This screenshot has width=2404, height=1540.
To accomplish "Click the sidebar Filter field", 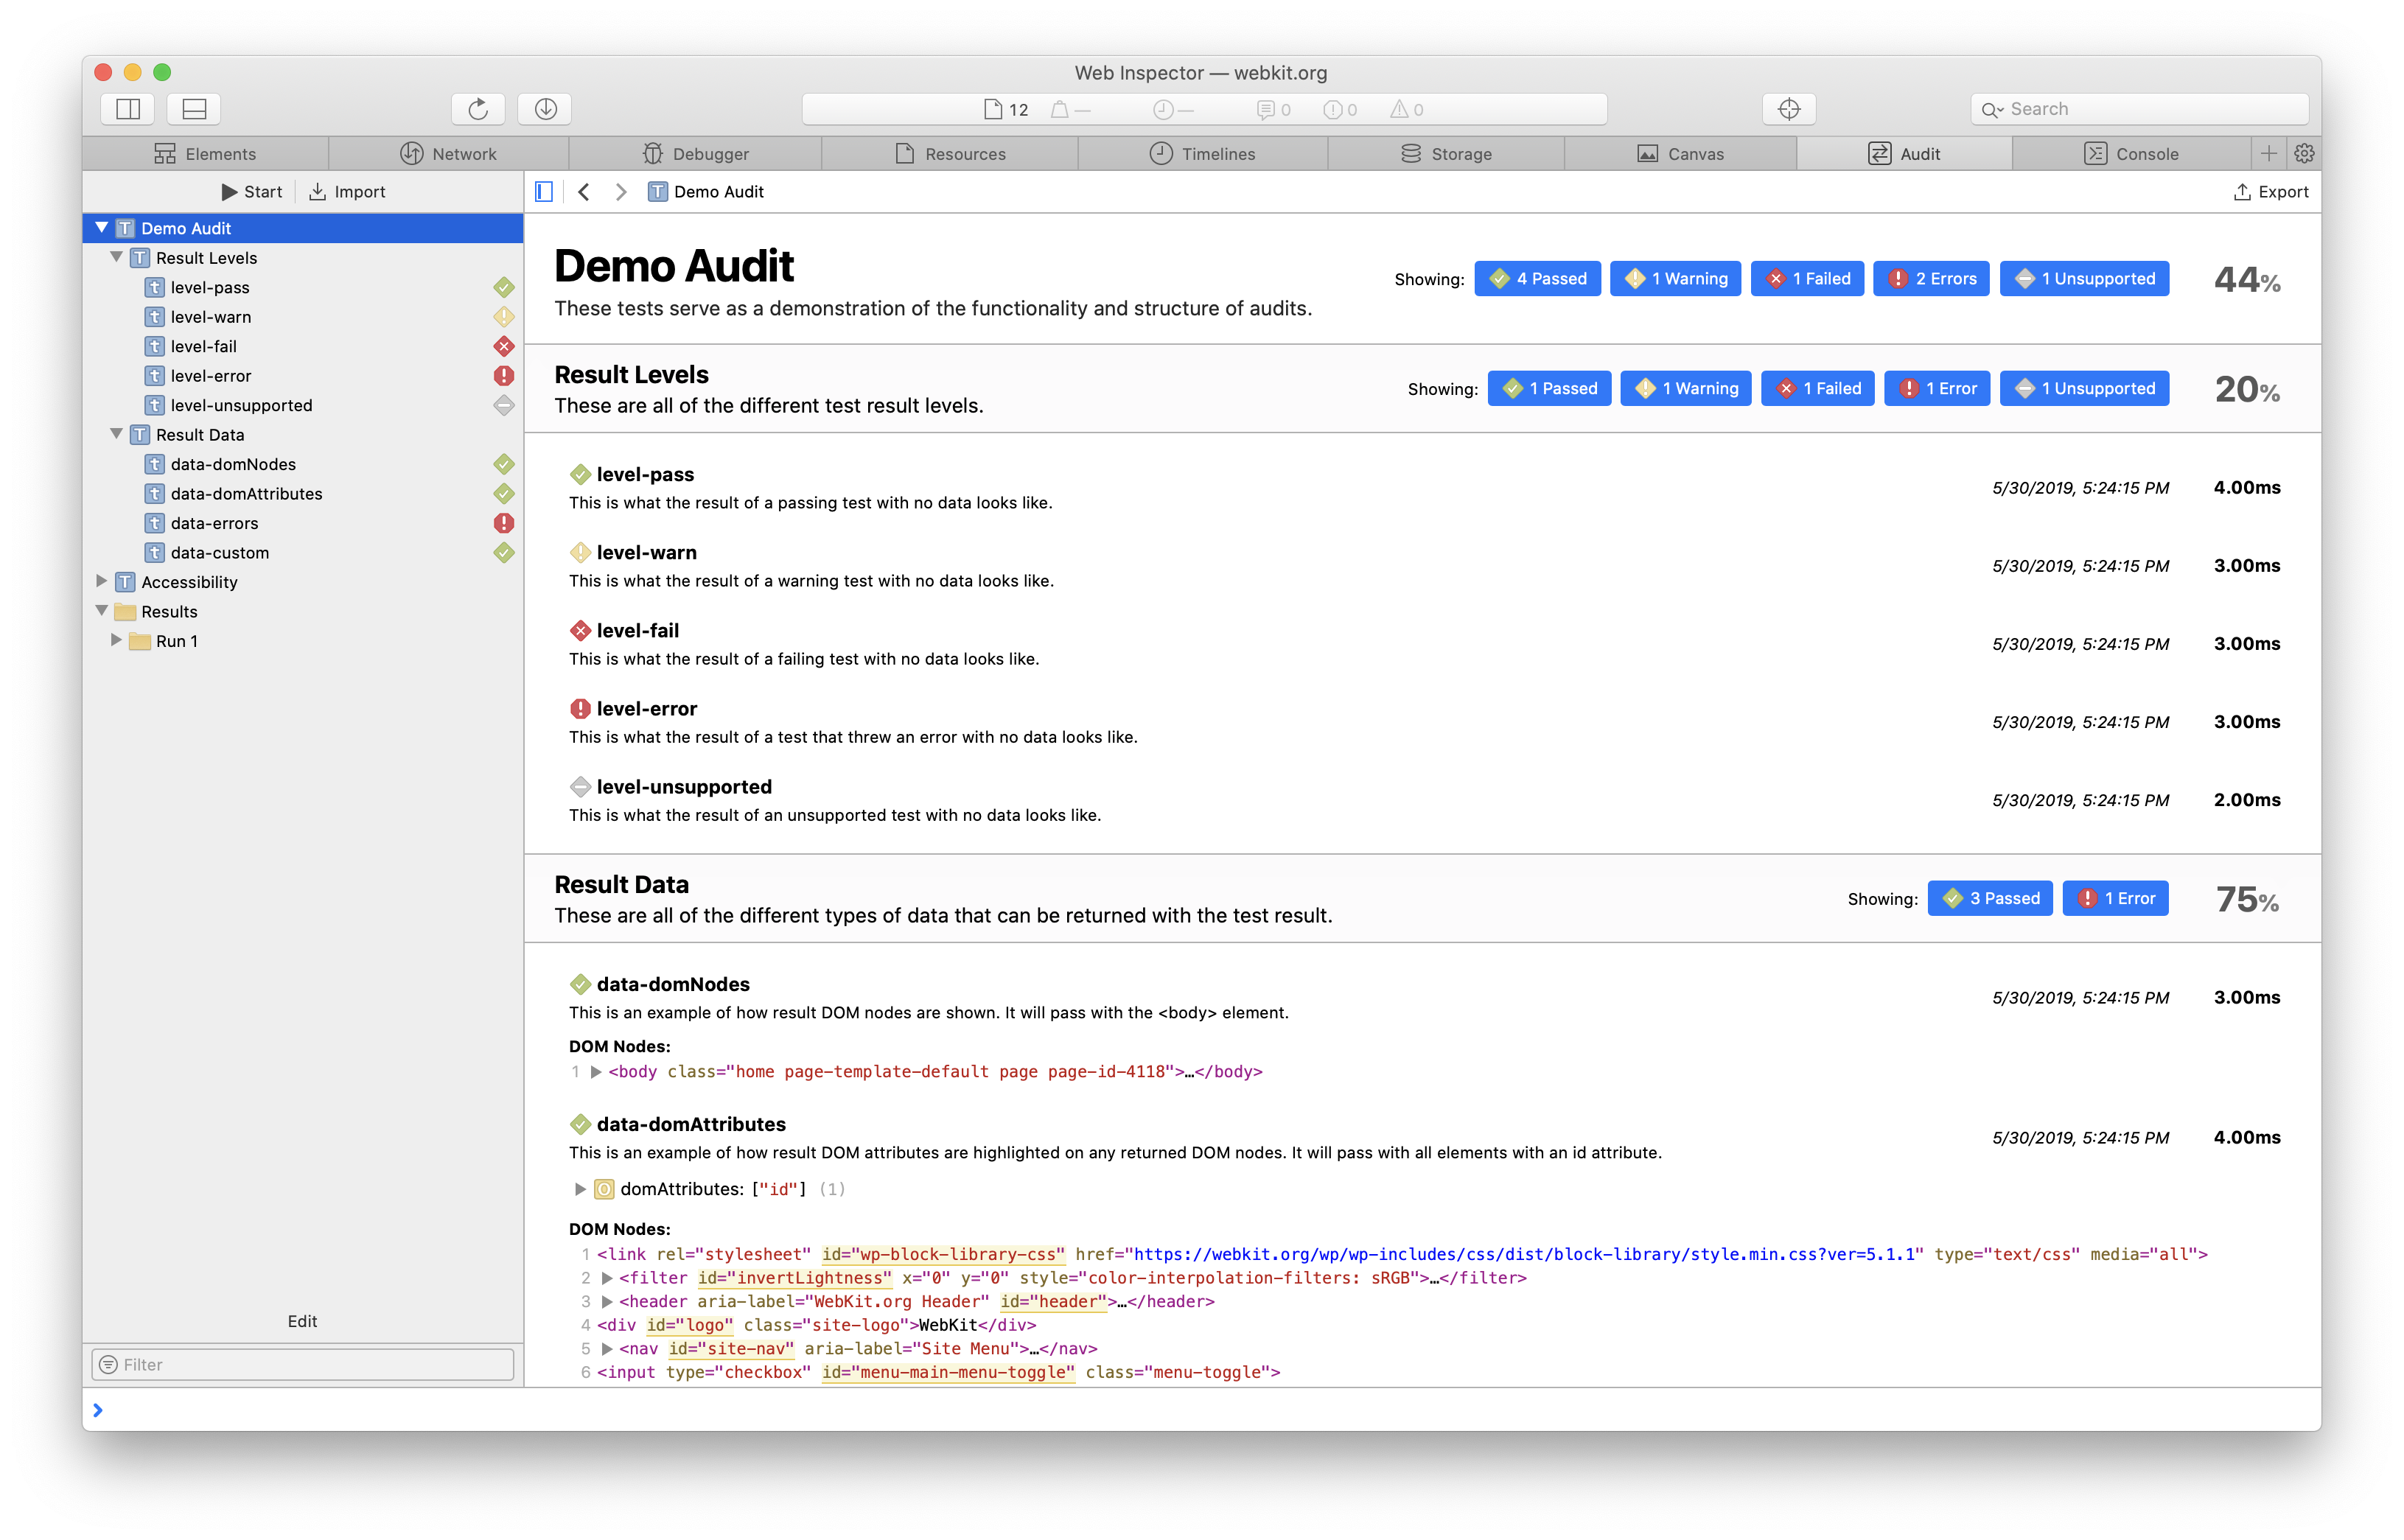I will 302,1364.
